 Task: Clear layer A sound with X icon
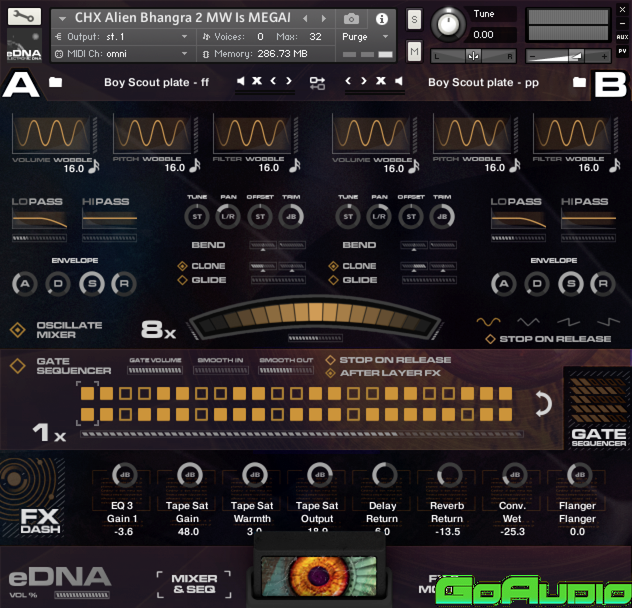[257, 81]
